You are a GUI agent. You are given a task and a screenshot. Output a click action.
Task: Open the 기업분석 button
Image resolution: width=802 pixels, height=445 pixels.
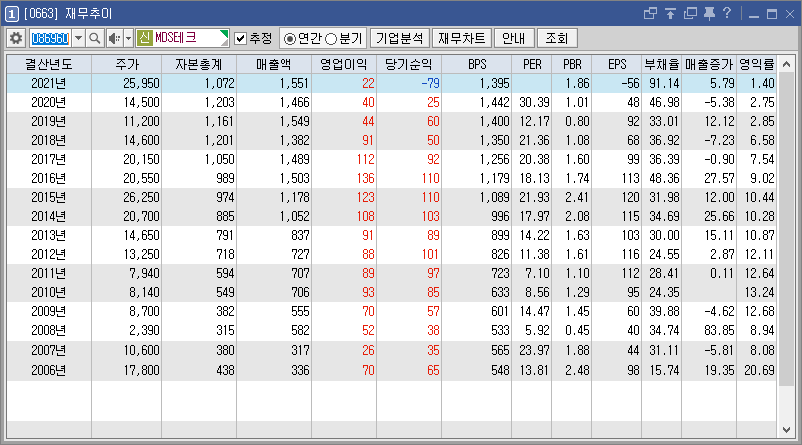pos(399,38)
